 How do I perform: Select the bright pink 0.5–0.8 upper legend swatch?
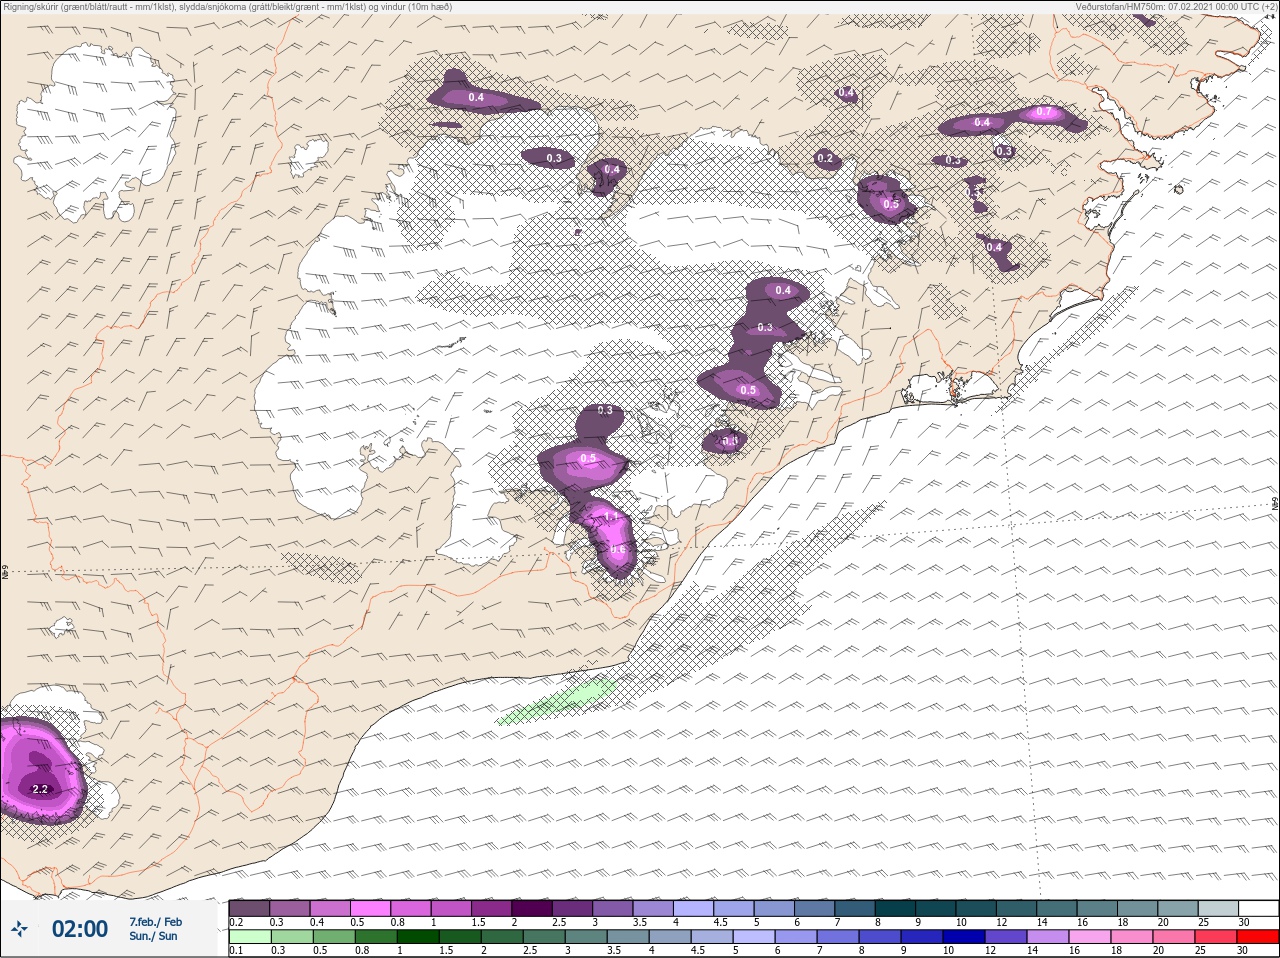pos(370,908)
